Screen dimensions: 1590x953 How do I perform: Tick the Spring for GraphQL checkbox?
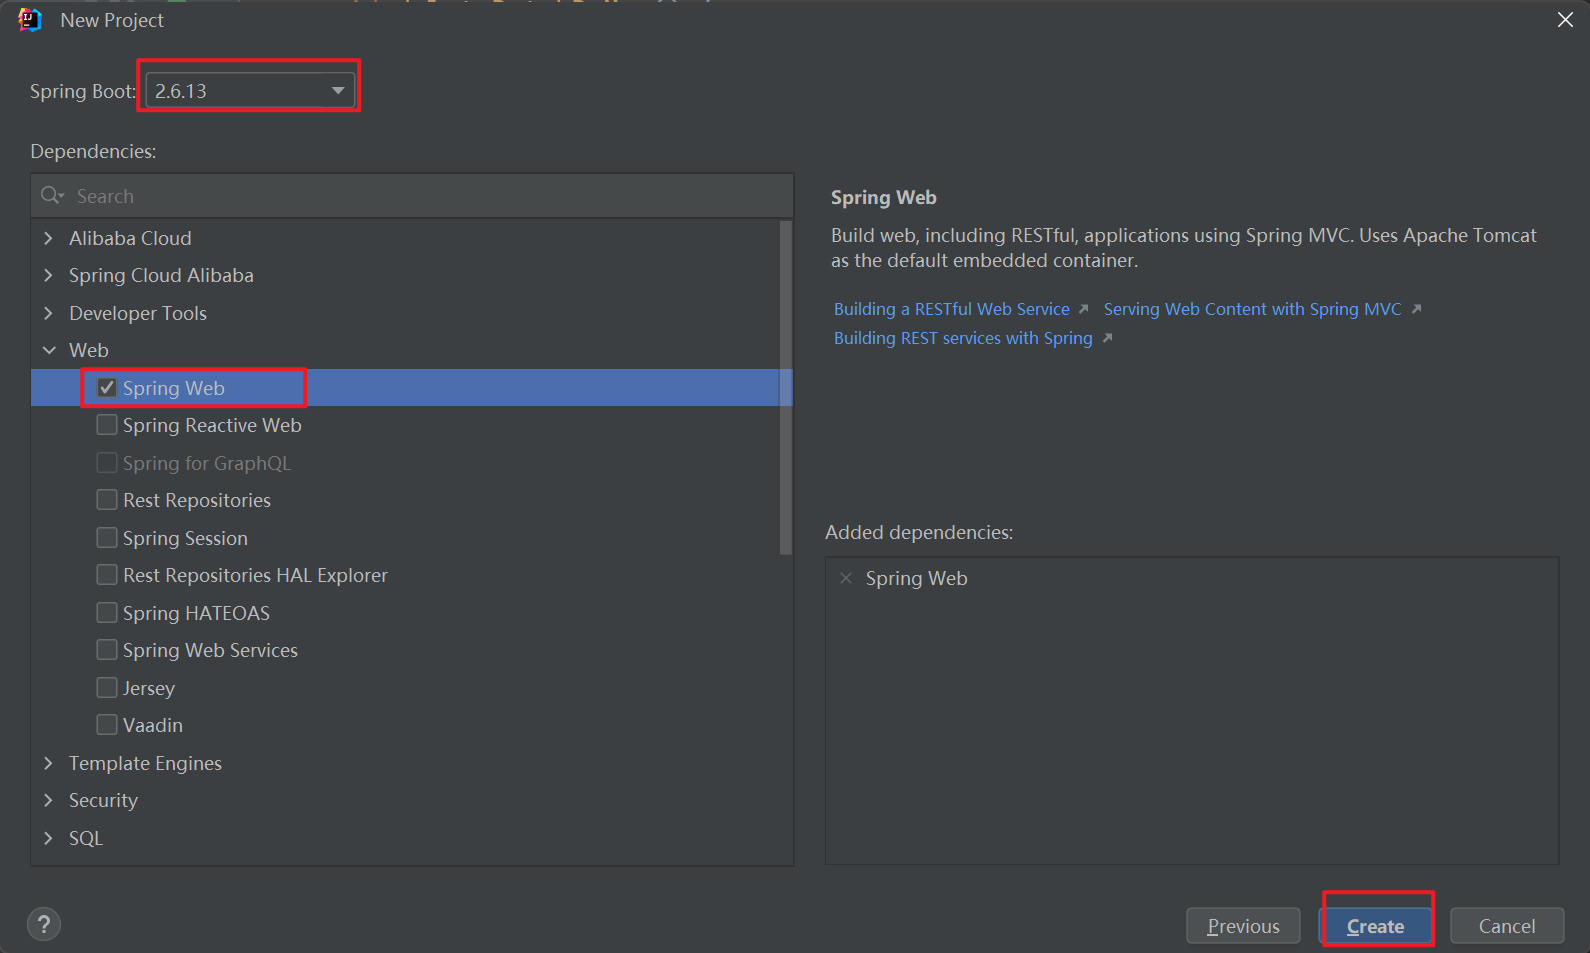[x=107, y=463]
